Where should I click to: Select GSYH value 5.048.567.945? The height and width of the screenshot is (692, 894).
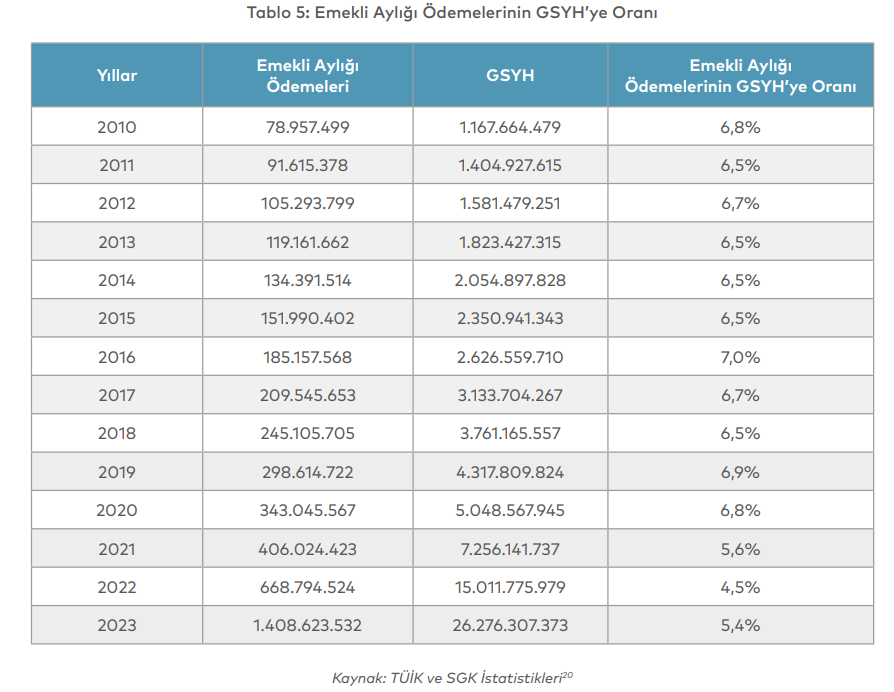(510, 510)
